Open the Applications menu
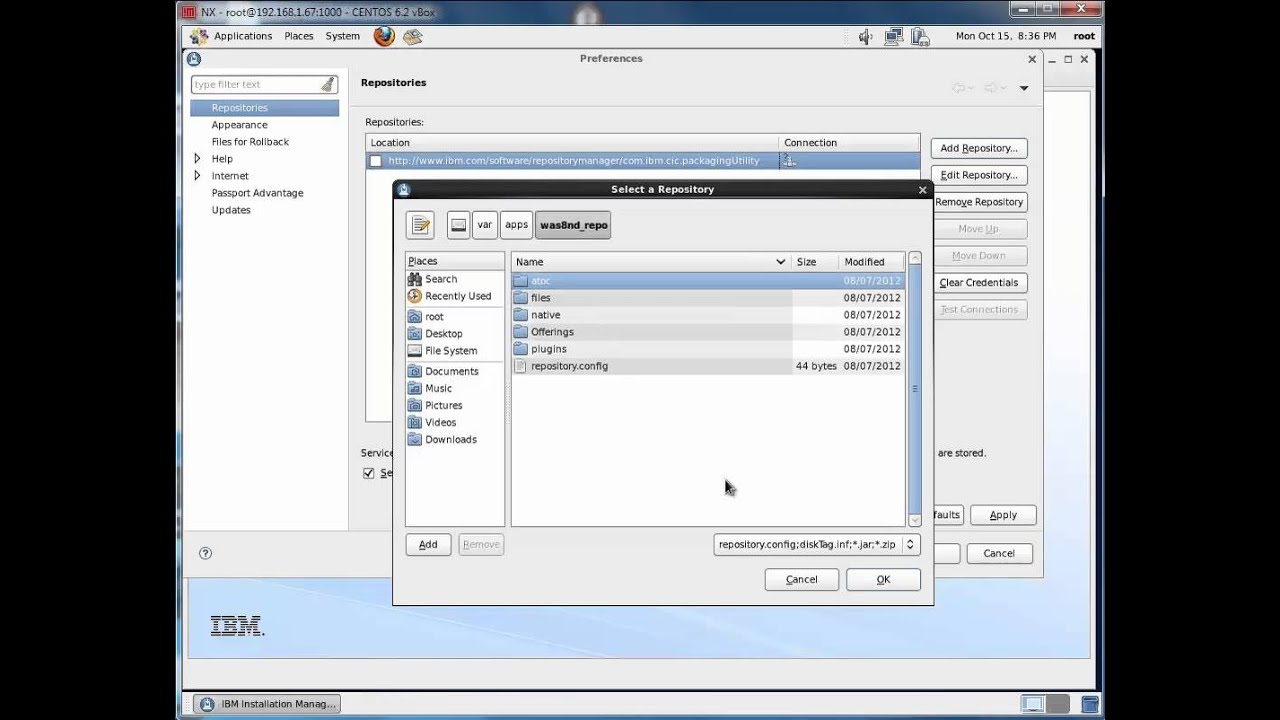The width and height of the screenshot is (1280, 720). click(243, 36)
